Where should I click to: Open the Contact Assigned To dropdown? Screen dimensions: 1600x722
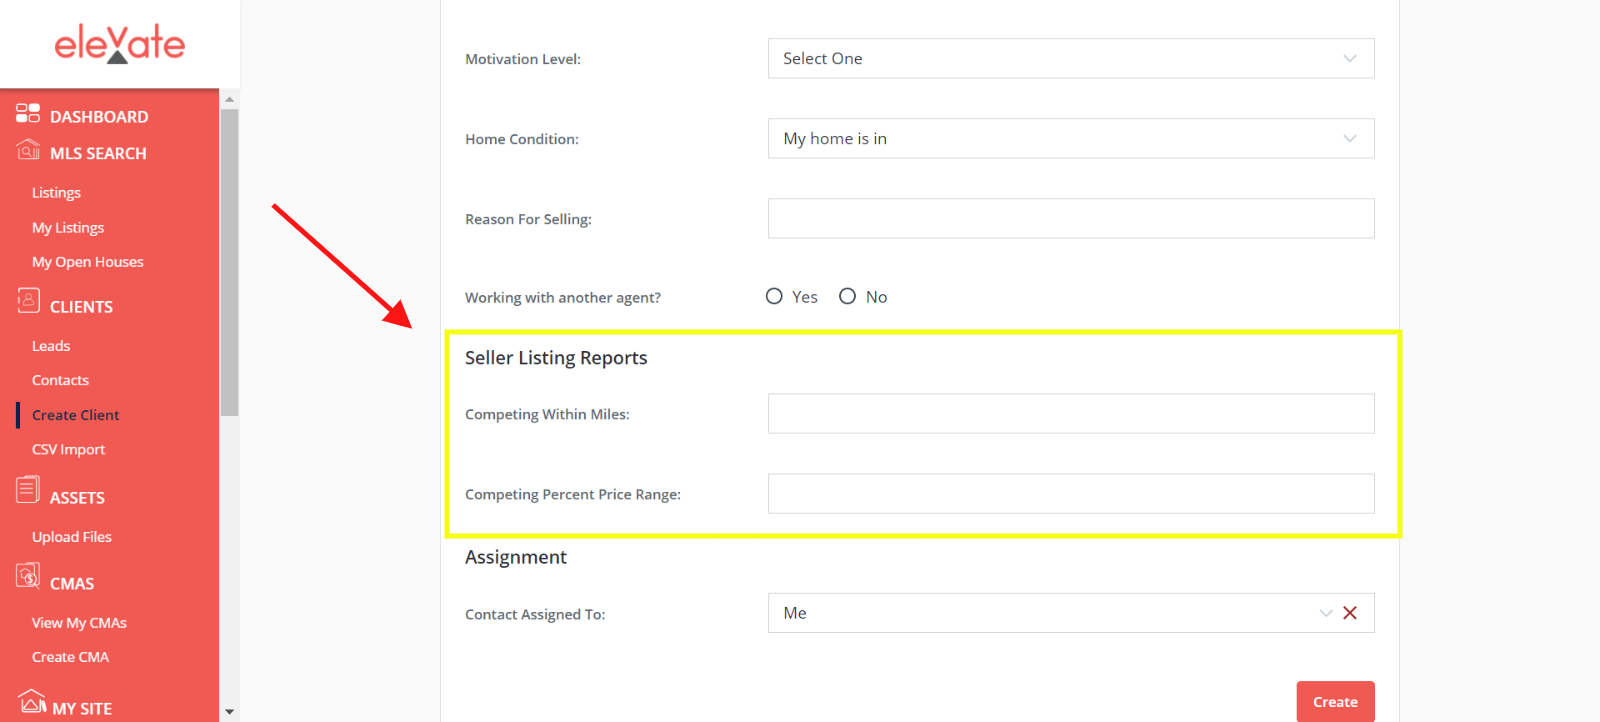click(x=1071, y=613)
